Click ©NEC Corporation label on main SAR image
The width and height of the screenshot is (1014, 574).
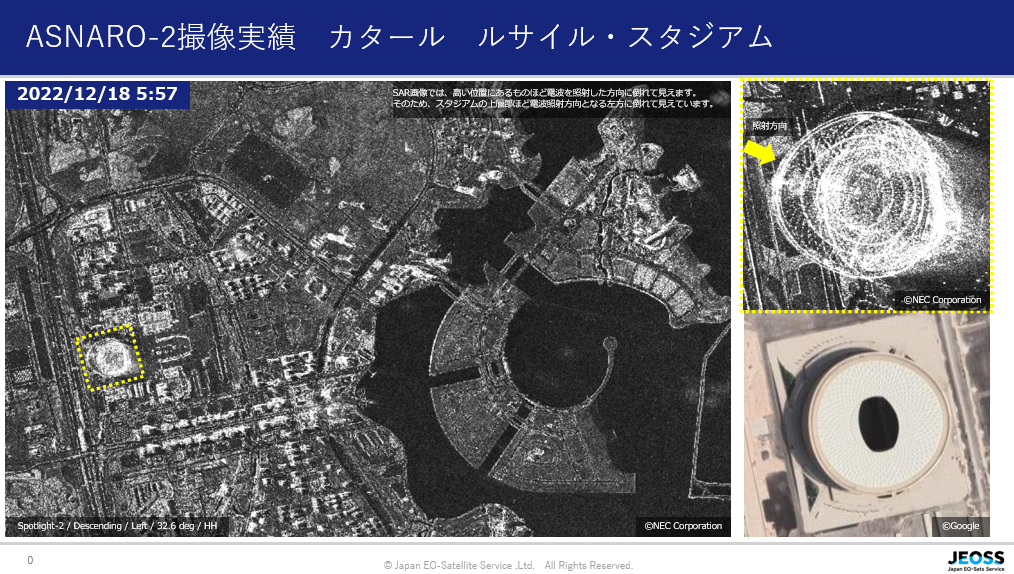tap(683, 526)
